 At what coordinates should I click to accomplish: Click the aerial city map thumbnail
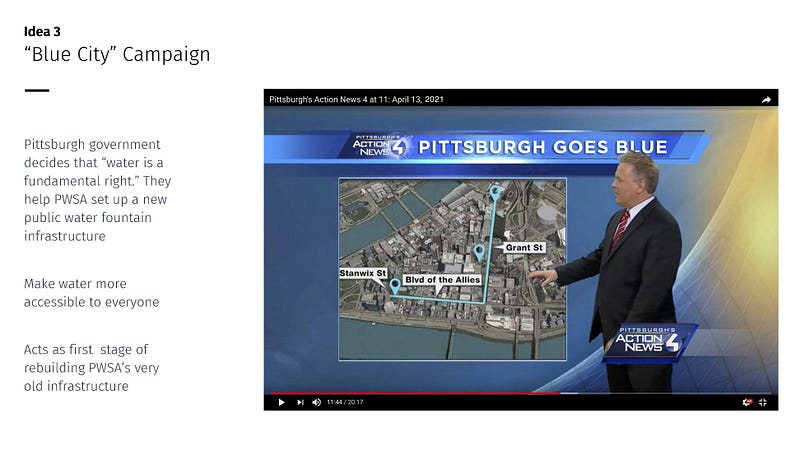tap(453, 269)
